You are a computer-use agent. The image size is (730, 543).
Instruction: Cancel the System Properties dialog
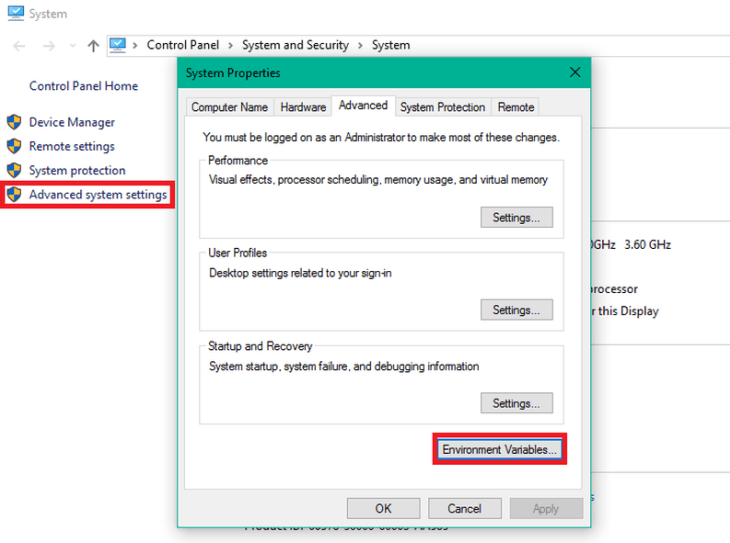pyautogui.click(x=464, y=508)
